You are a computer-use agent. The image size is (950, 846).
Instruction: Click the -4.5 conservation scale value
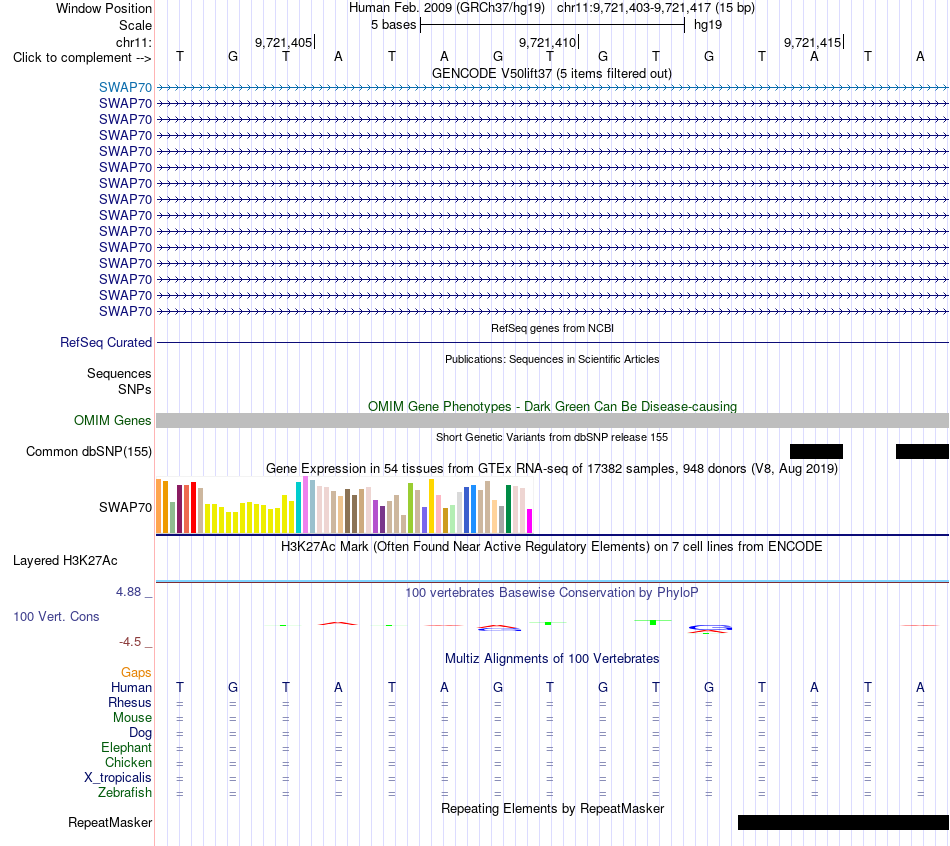130,641
